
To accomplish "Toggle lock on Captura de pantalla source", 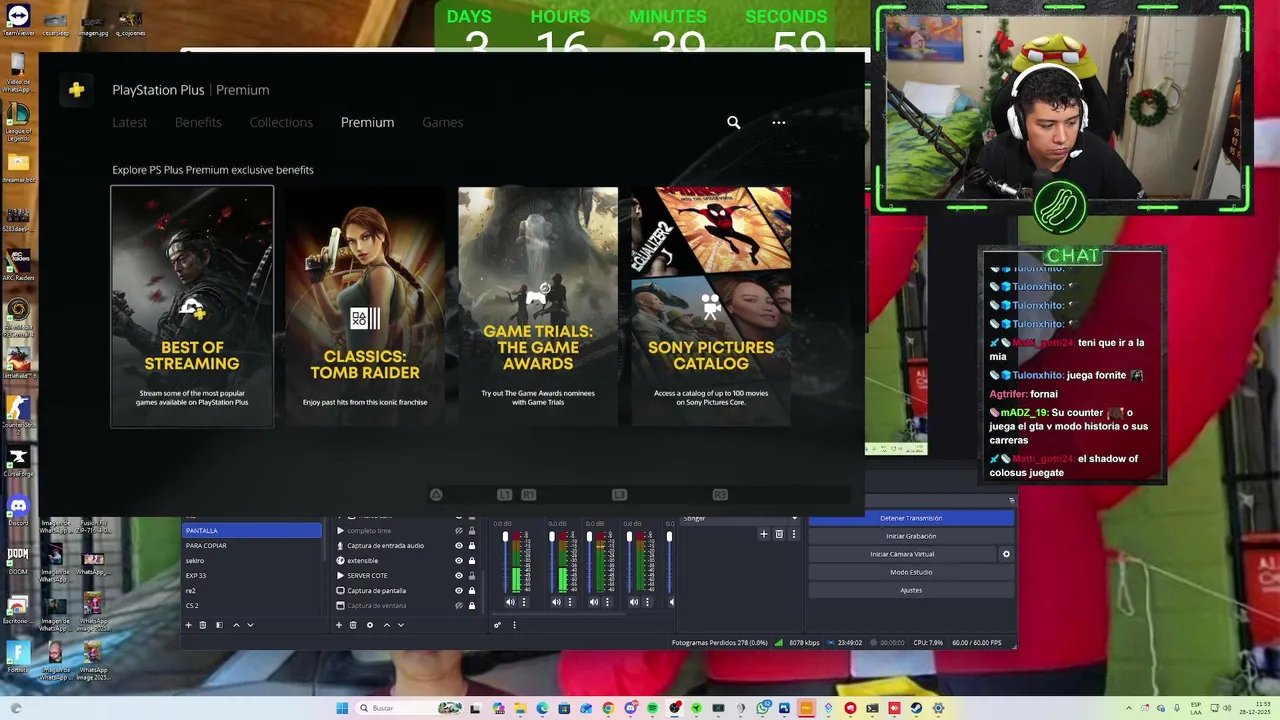I will click(x=472, y=591).
